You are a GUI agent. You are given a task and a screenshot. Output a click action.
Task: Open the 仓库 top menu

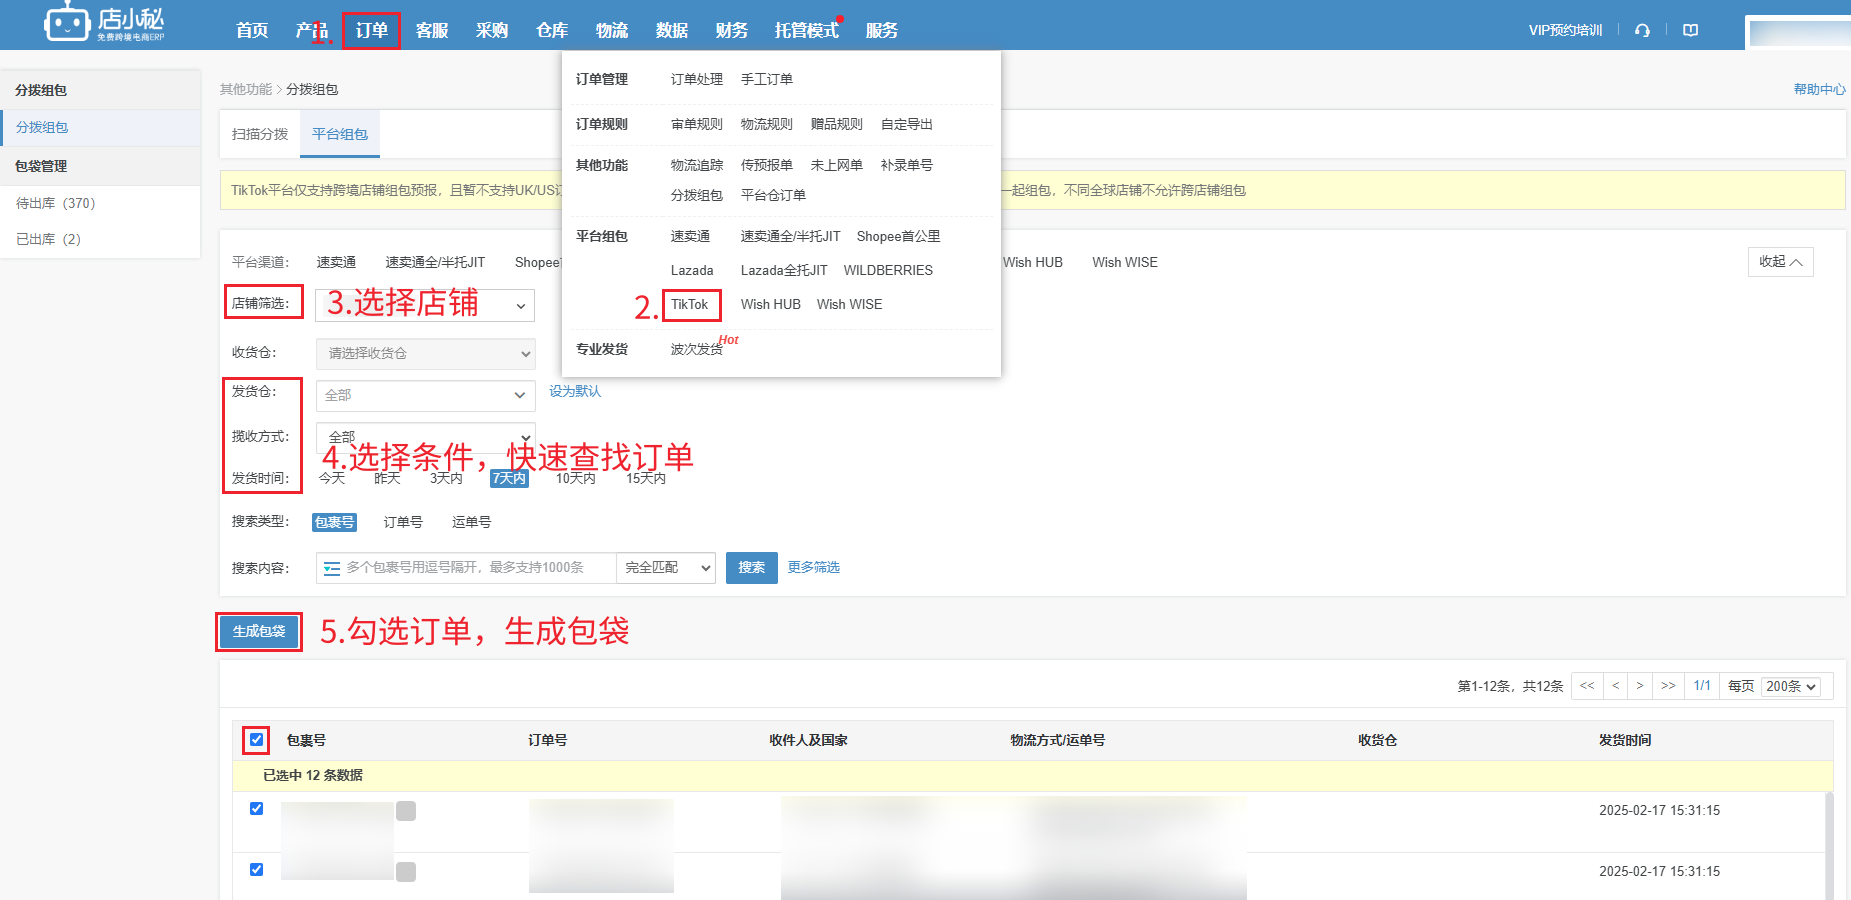tap(552, 30)
